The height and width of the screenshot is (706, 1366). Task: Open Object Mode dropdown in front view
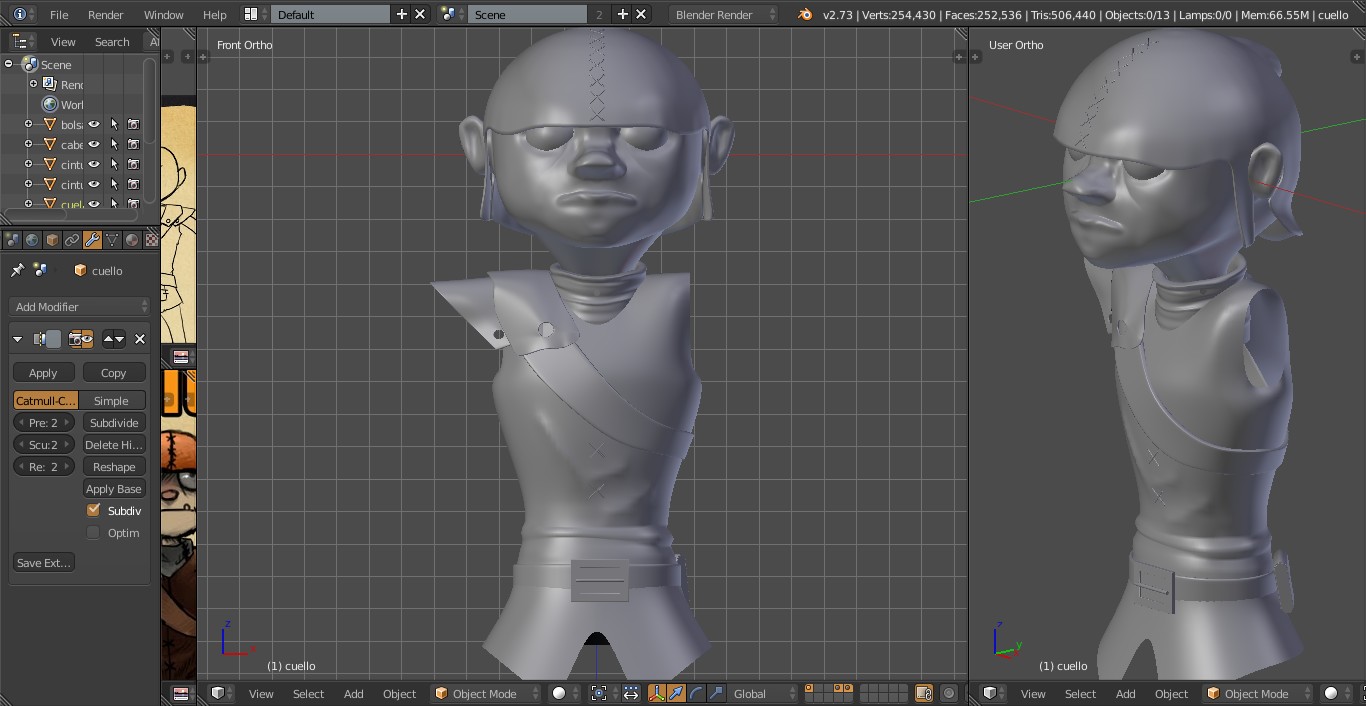[x=486, y=693]
